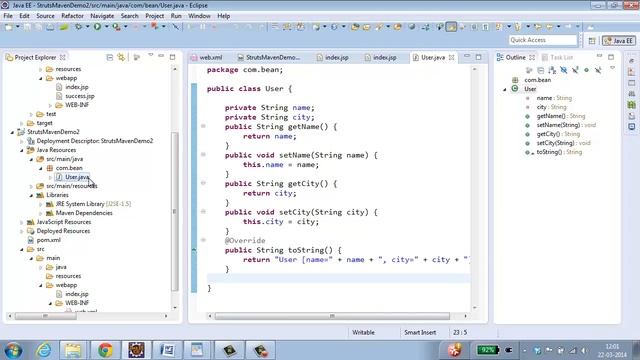Viewport: 640px width, 360px height.
Task: Click the Quick Access search field
Action: 542,40
